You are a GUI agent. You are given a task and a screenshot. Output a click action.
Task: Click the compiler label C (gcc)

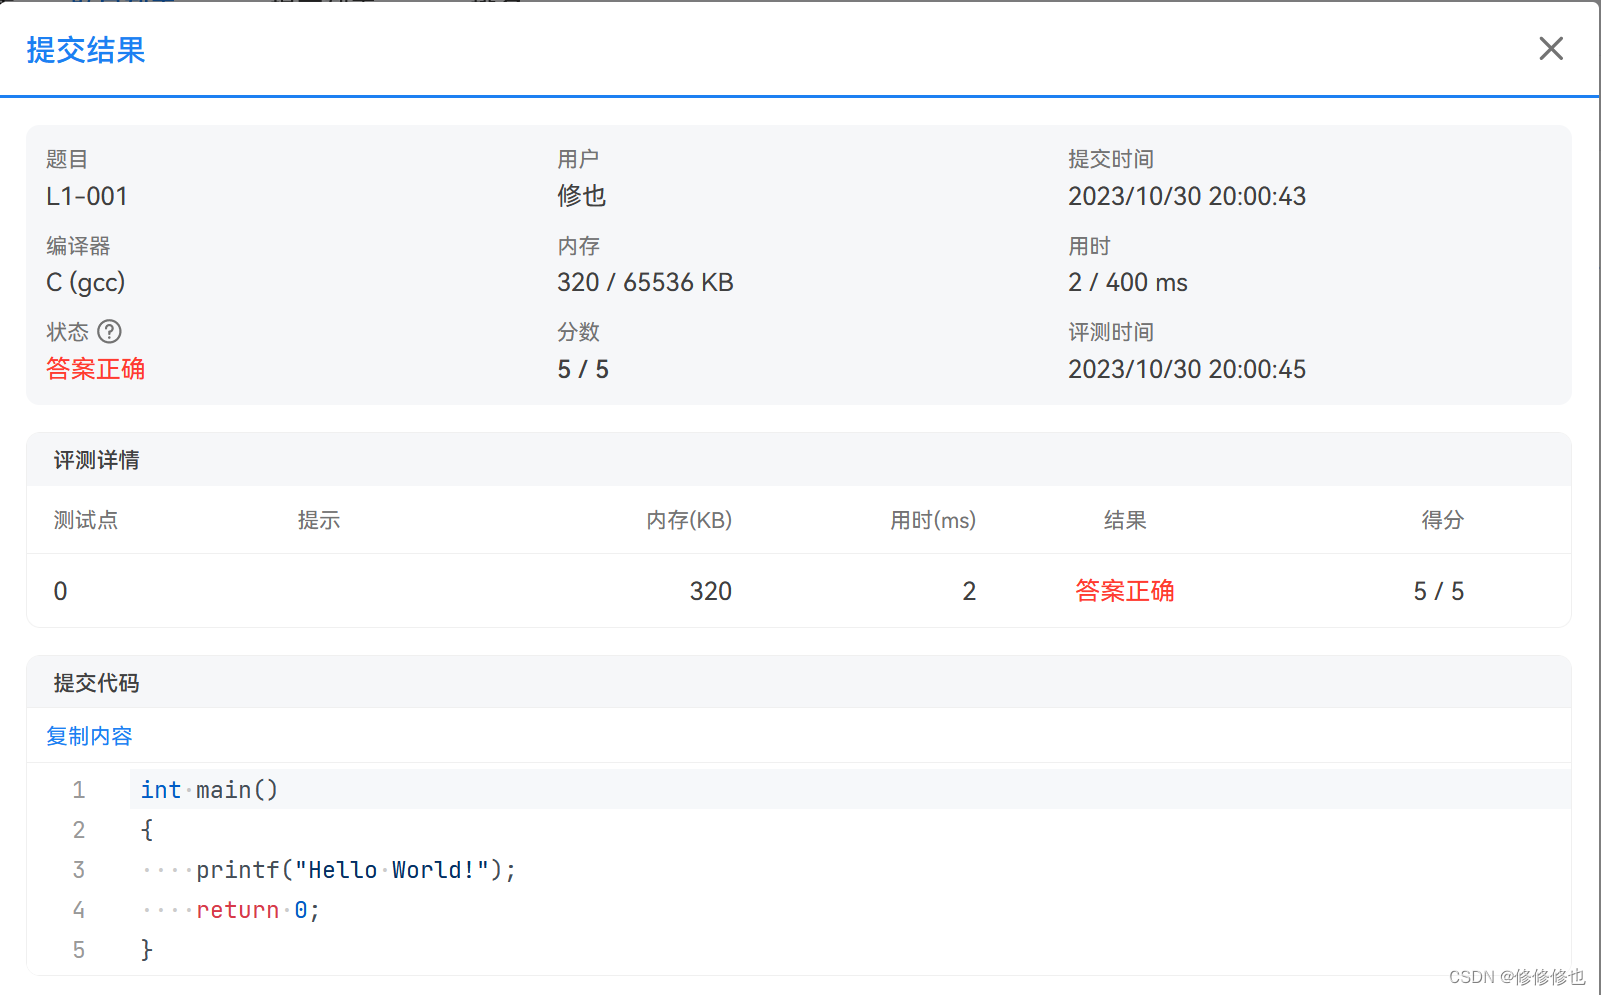tap(86, 282)
